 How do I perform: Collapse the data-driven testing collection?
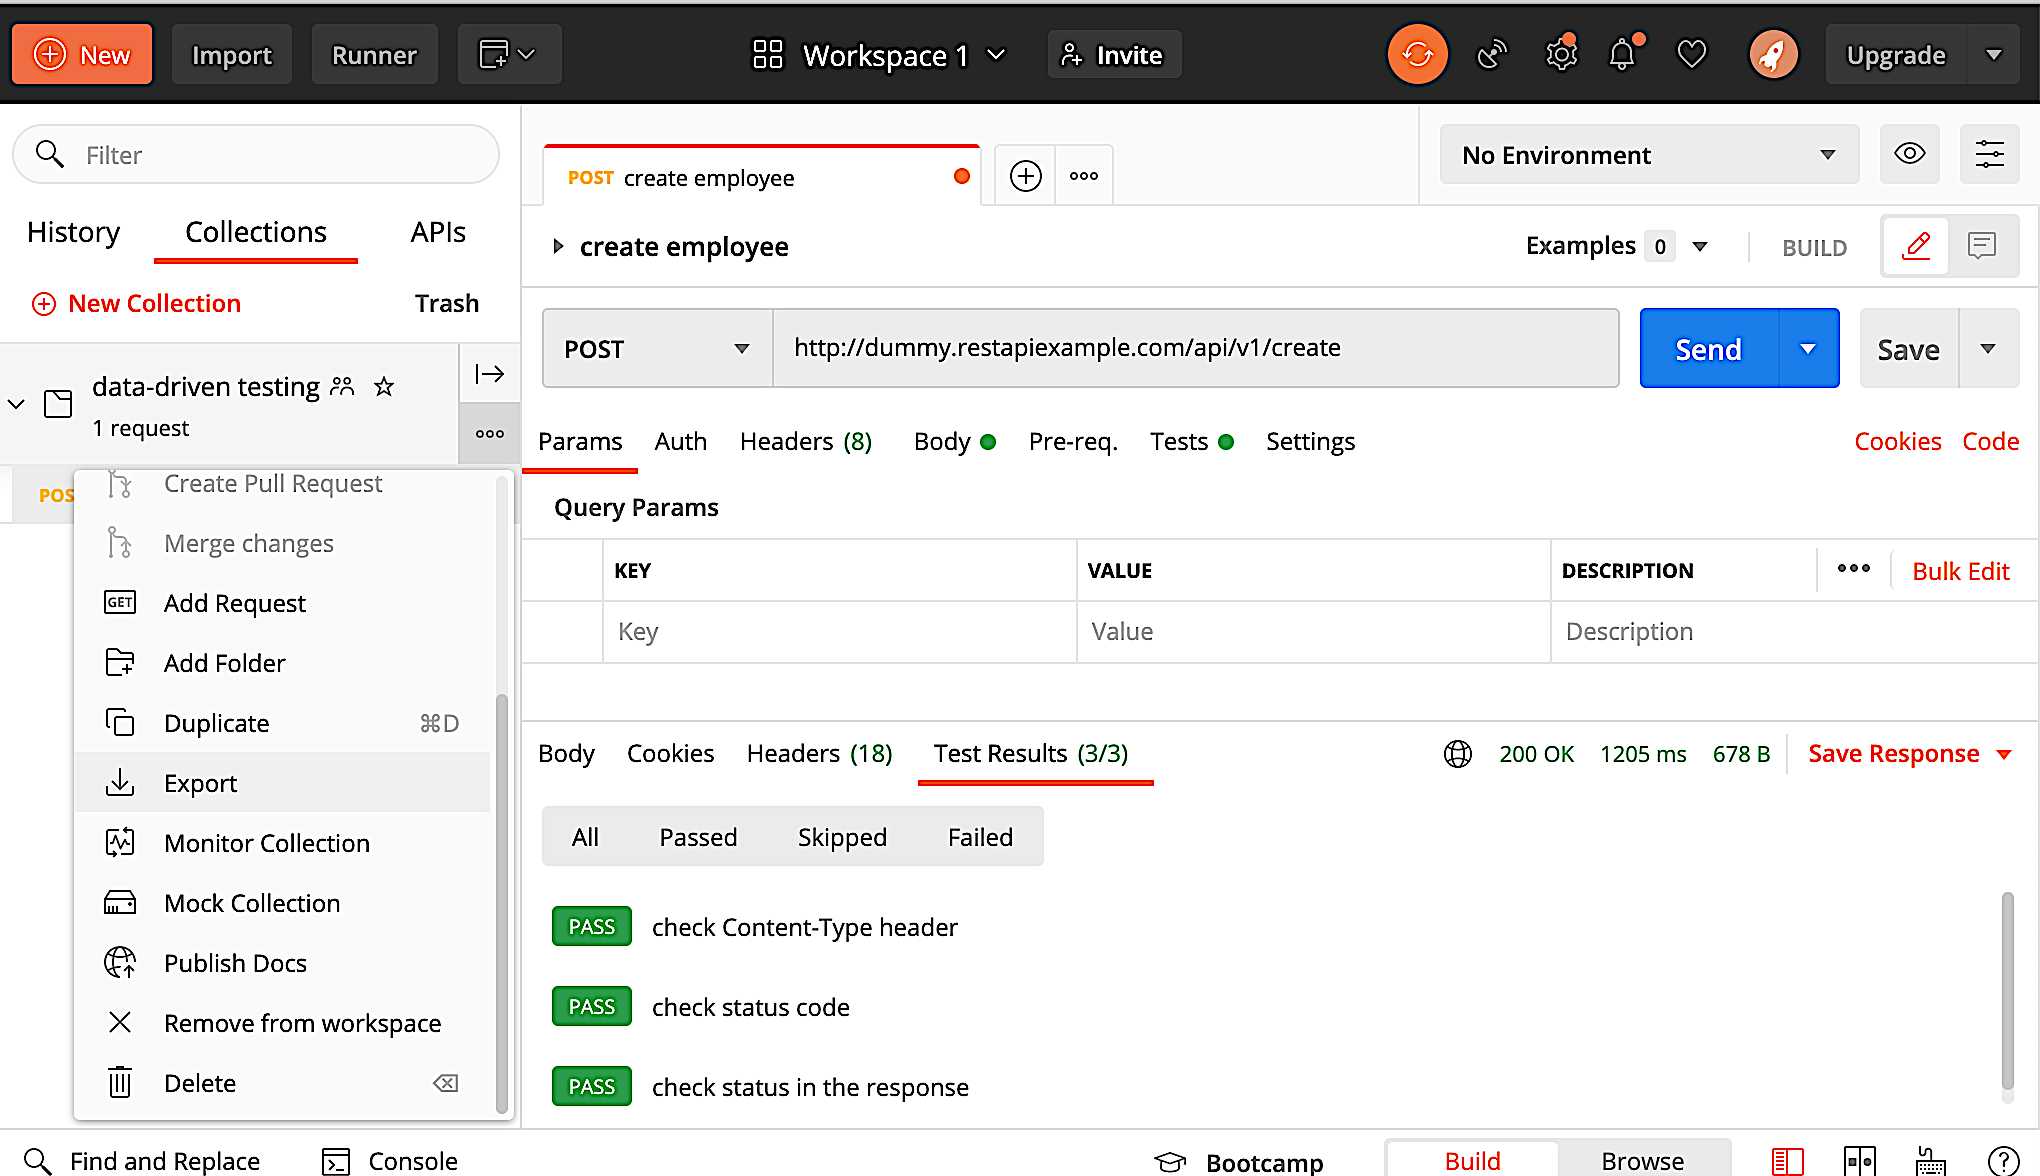(x=16, y=404)
